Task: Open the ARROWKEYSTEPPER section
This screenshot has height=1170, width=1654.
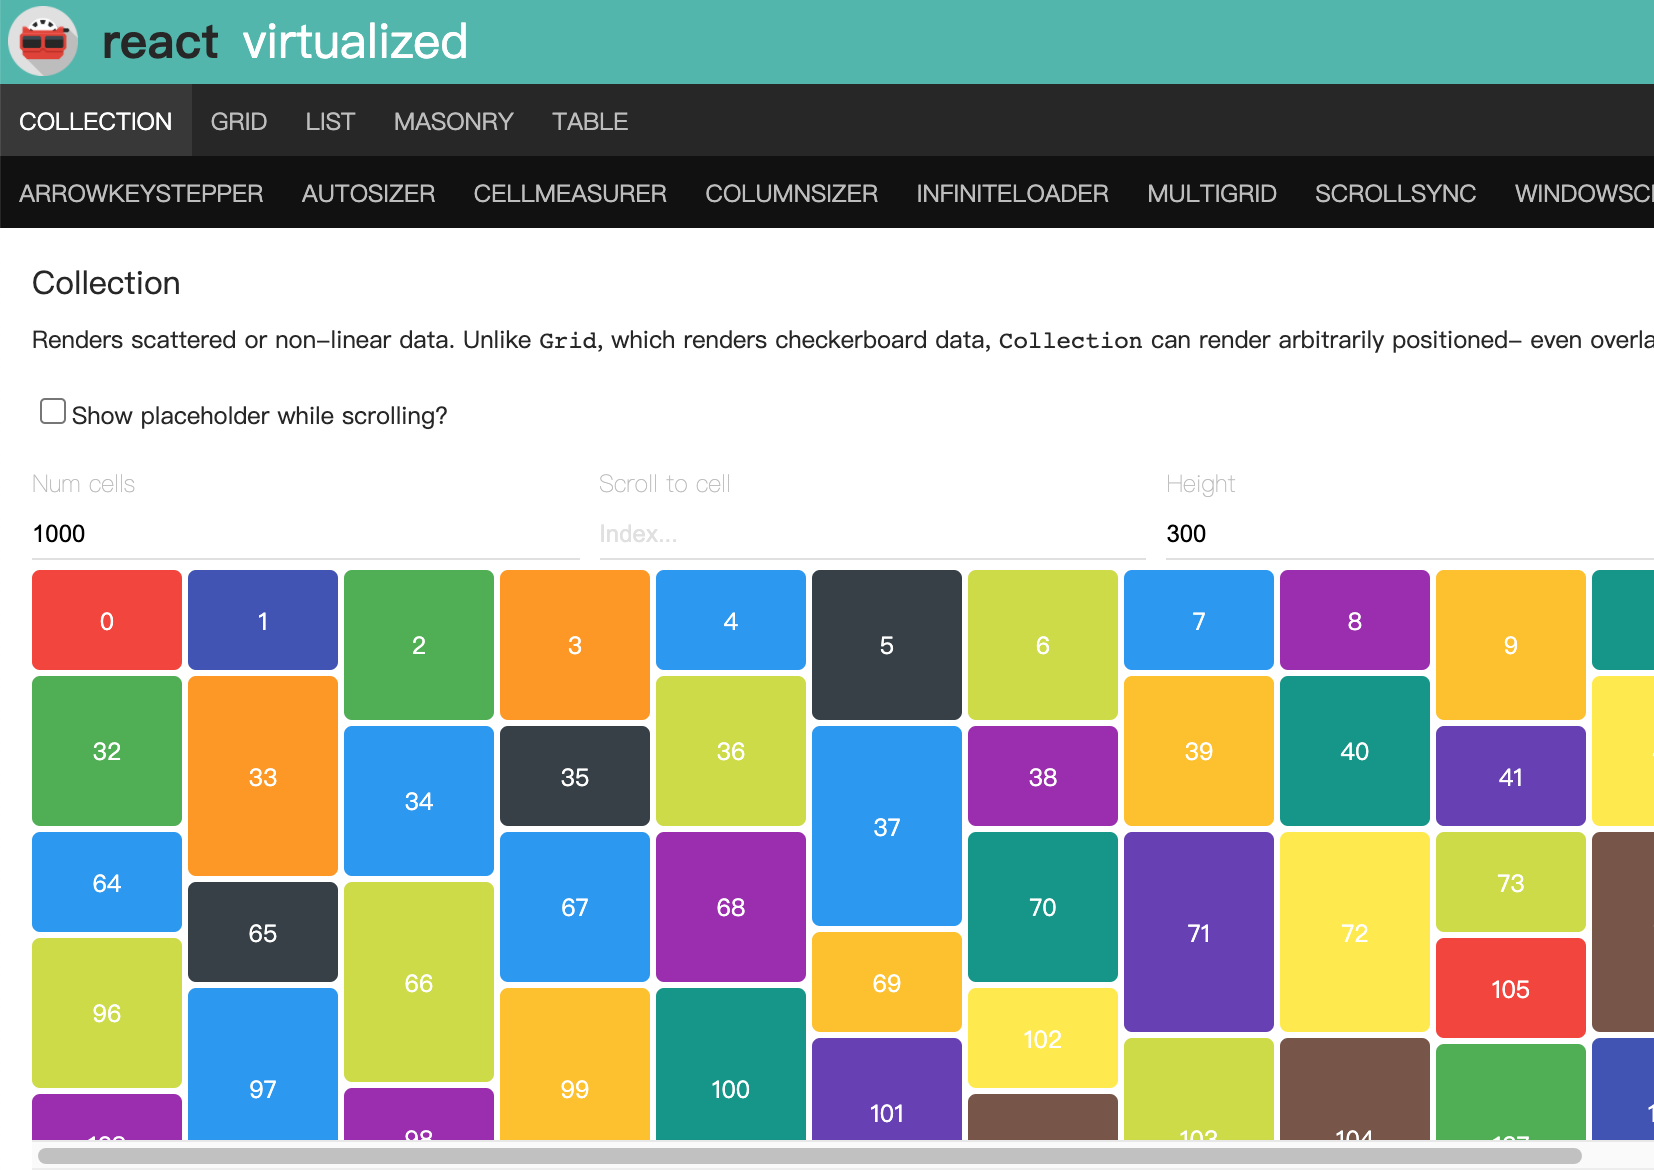Action: pyautogui.click(x=141, y=193)
